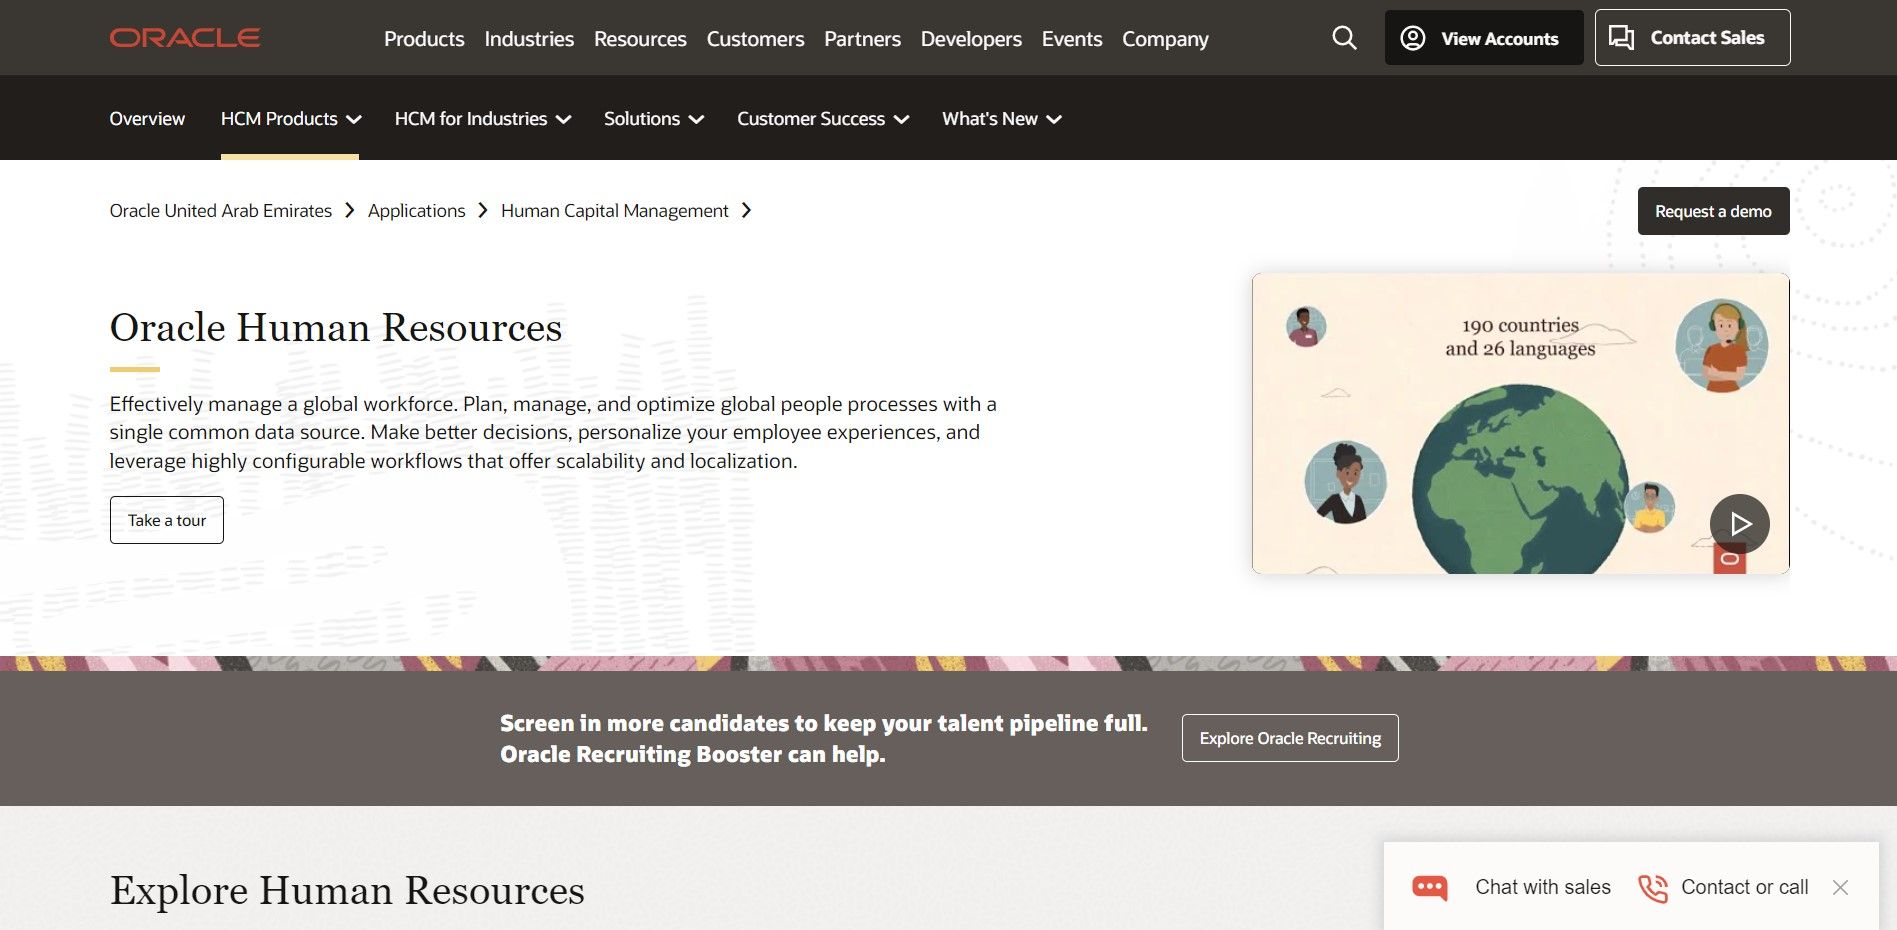Image resolution: width=1897 pixels, height=930 pixels.
Task: Click the Oracle Recruiting Booster banner text
Action: [823, 738]
